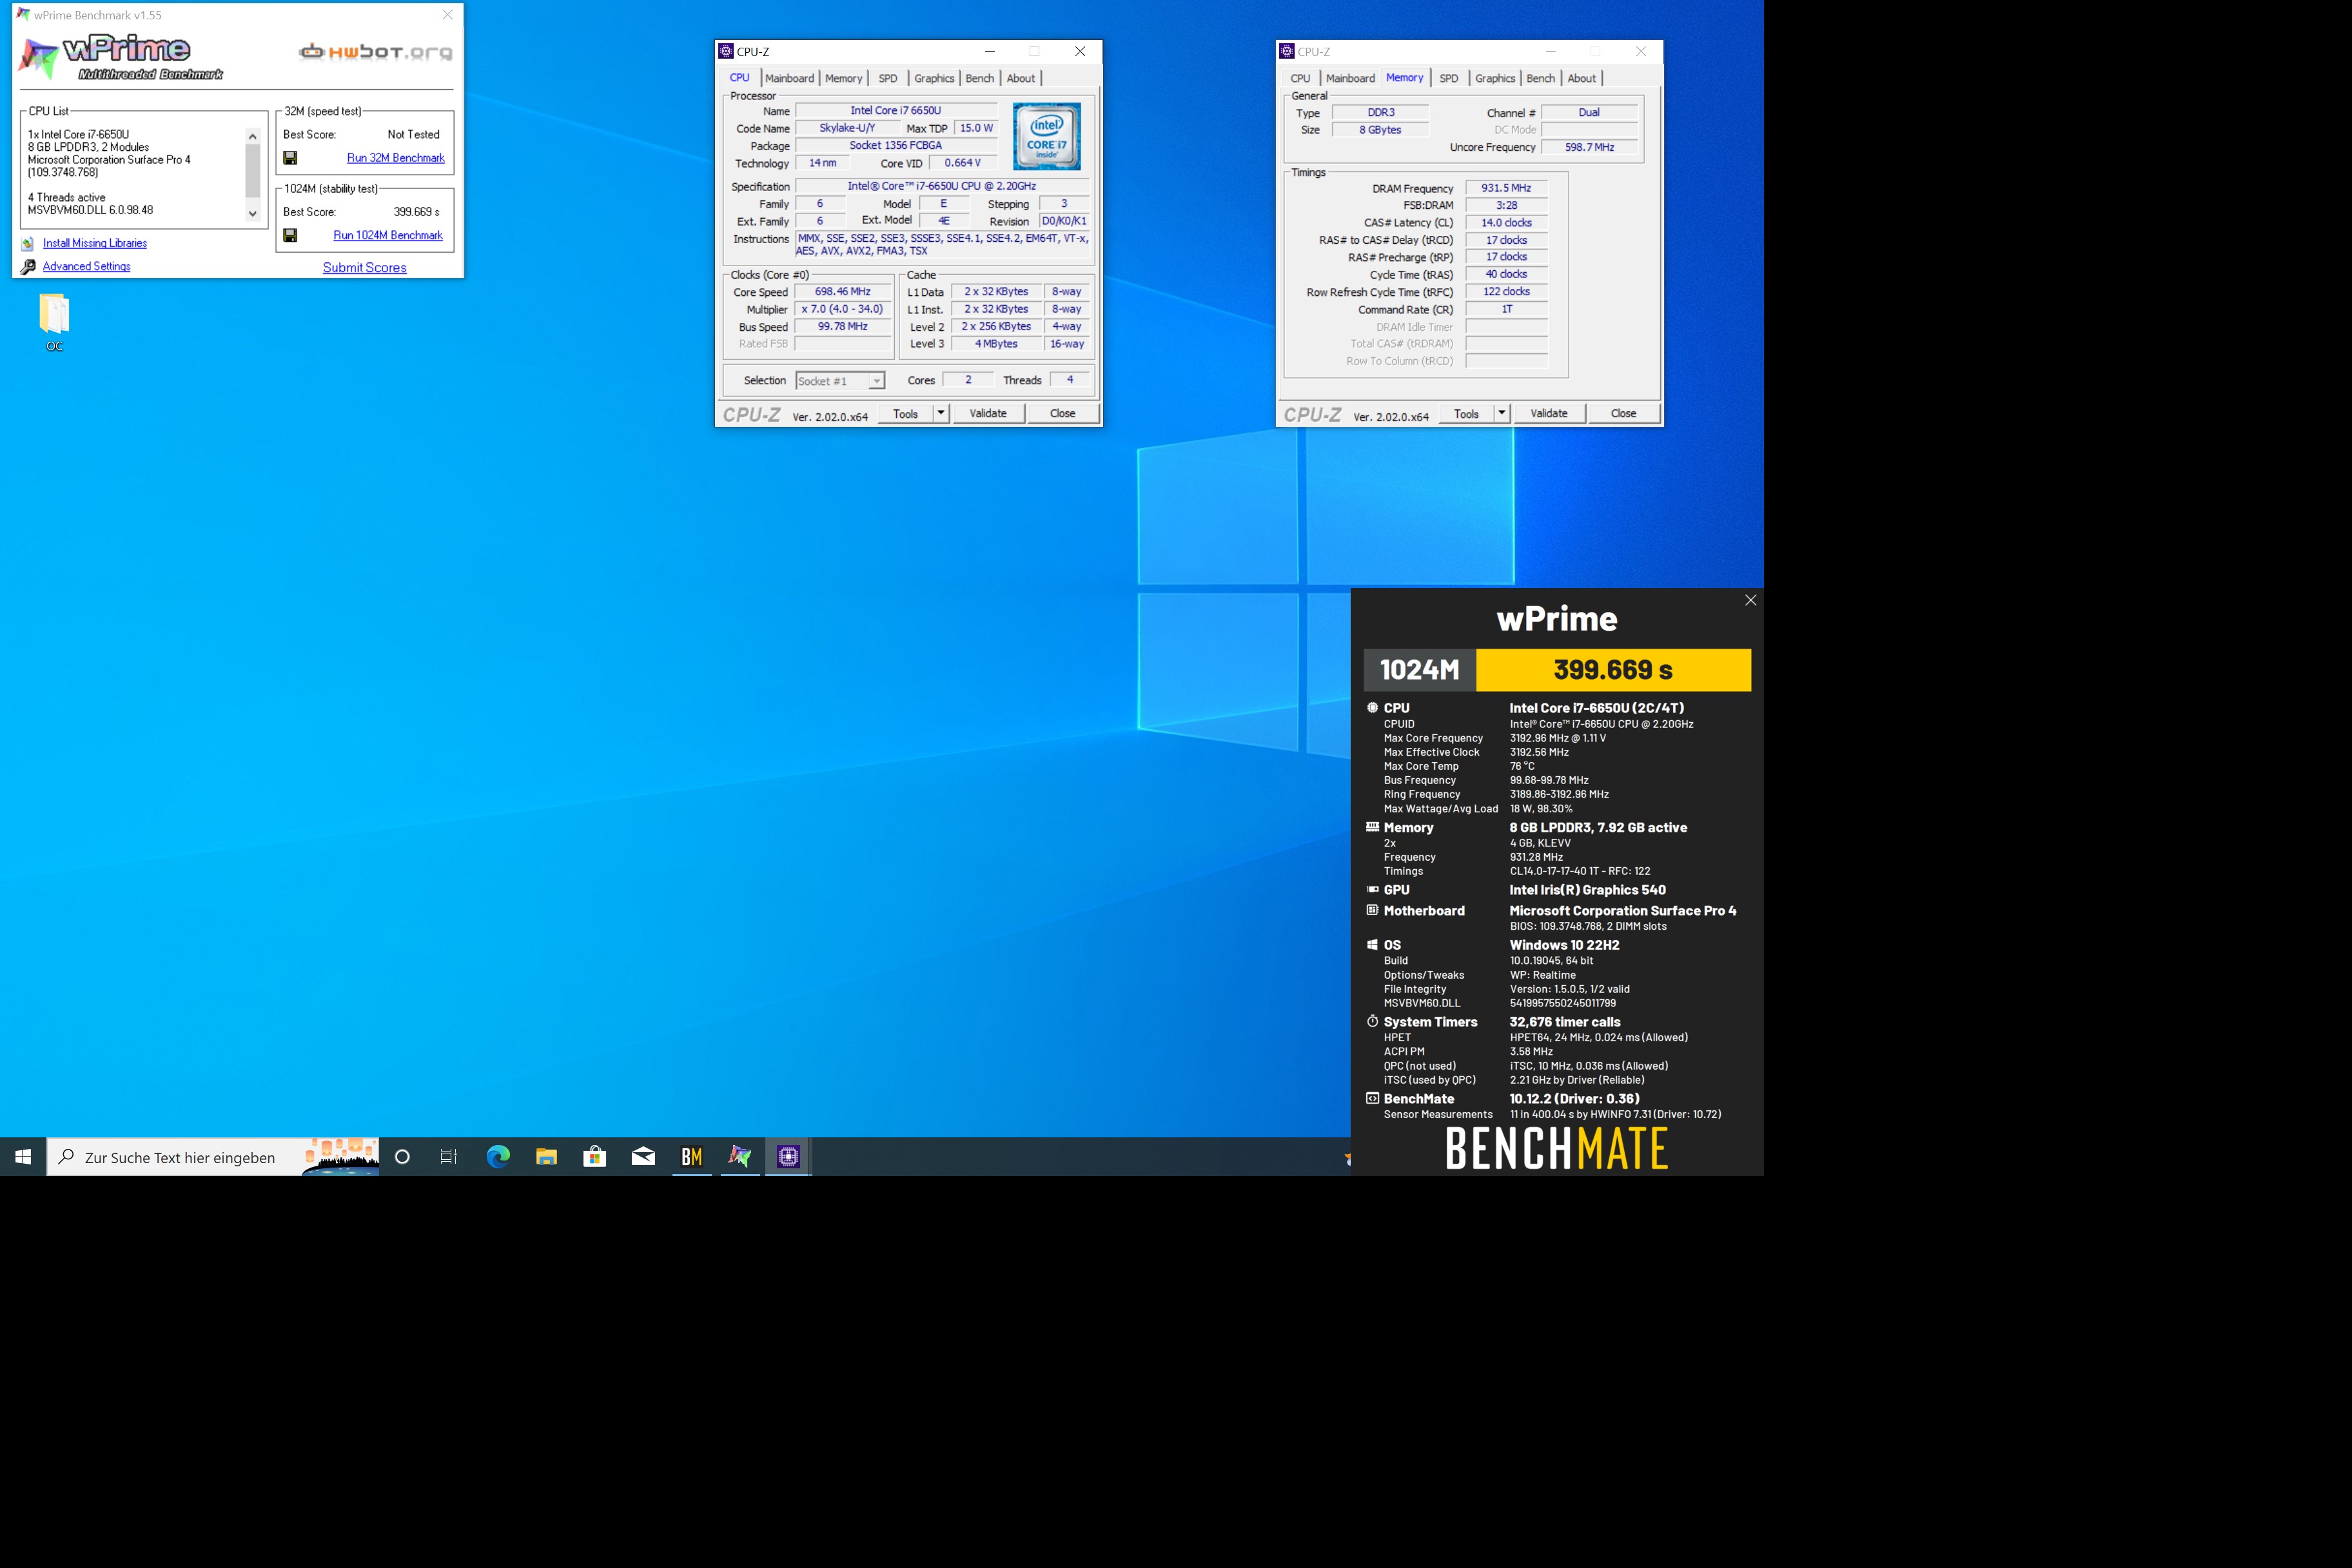Click the Advanced Settings wrench icon
This screenshot has height=1568, width=2352.
coord(28,267)
